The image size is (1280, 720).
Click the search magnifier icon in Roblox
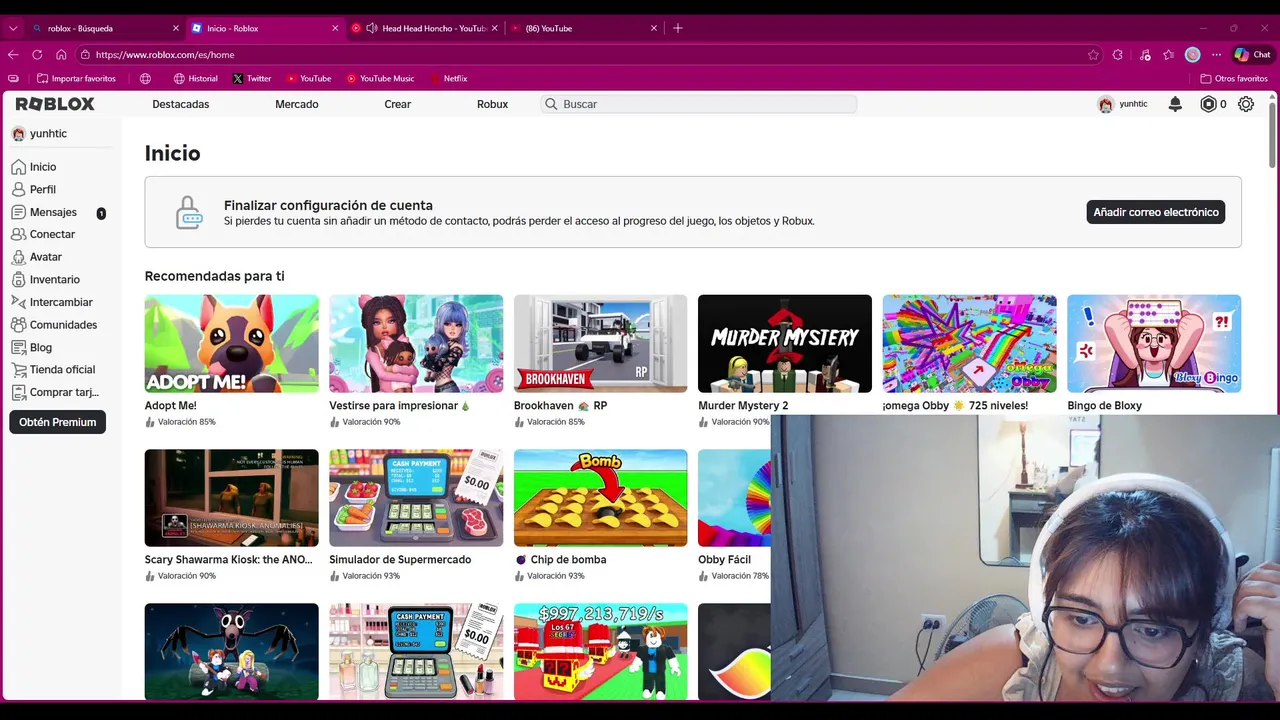[550, 104]
